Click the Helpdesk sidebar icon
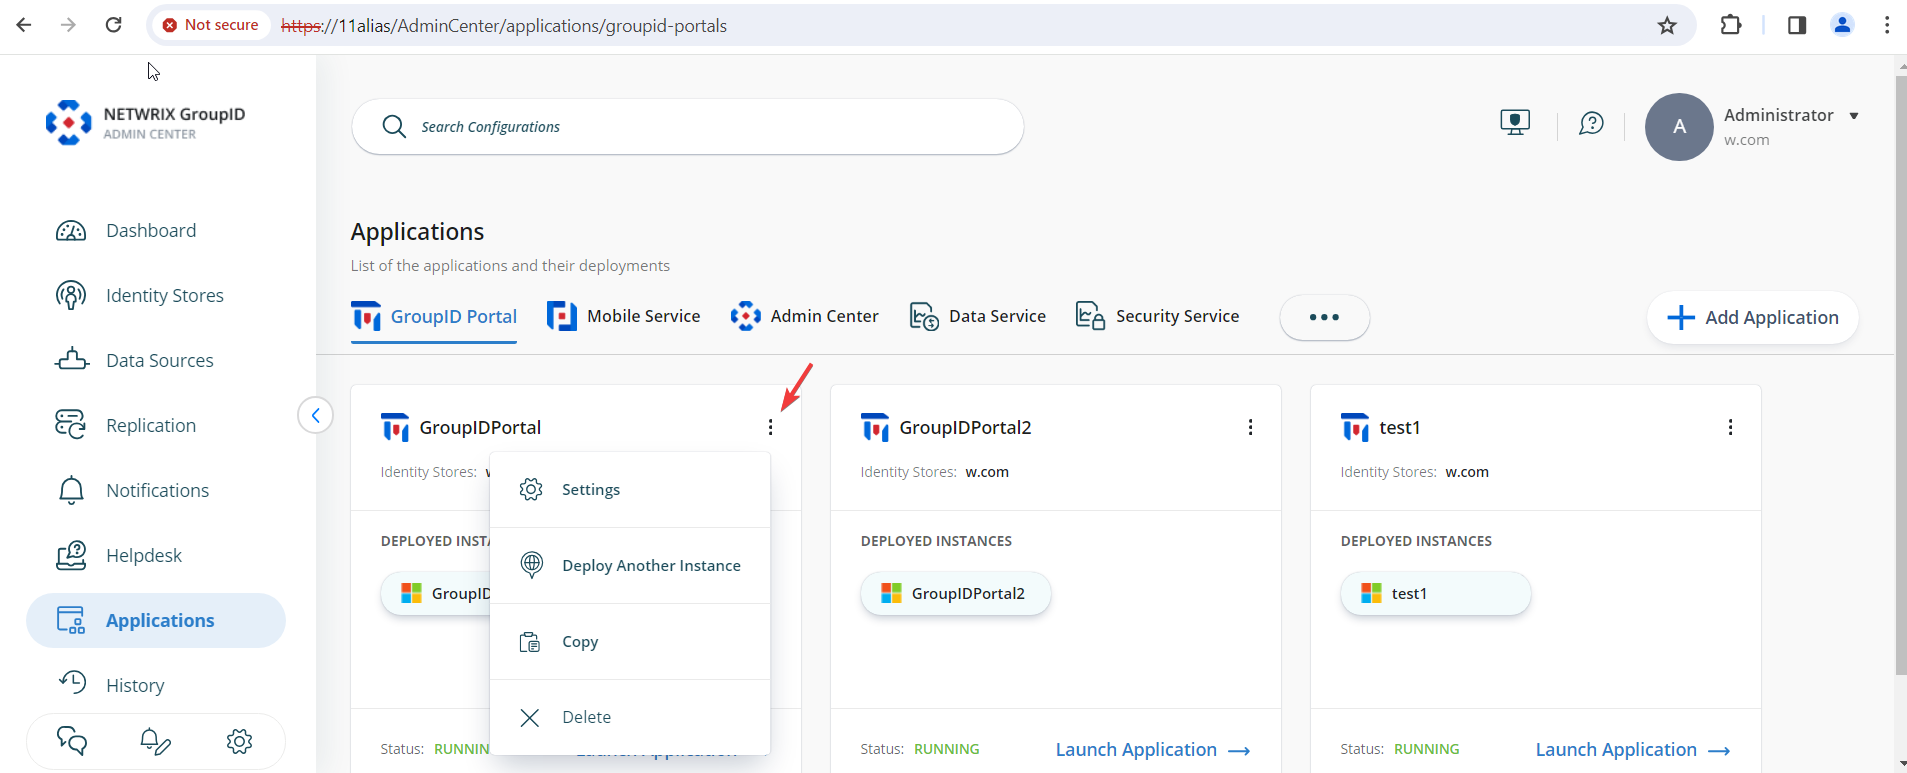Screen dimensions: 1907x773 (71, 555)
